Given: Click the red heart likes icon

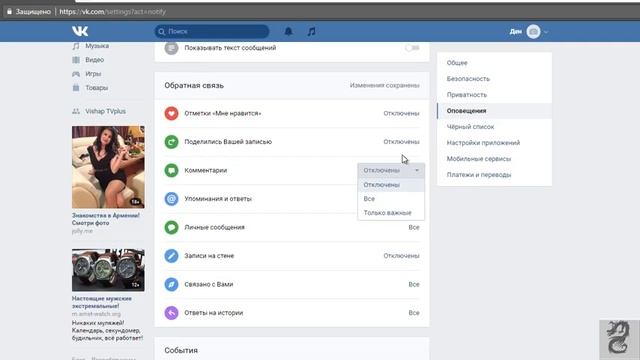Looking at the screenshot, I should click(x=171, y=113).
